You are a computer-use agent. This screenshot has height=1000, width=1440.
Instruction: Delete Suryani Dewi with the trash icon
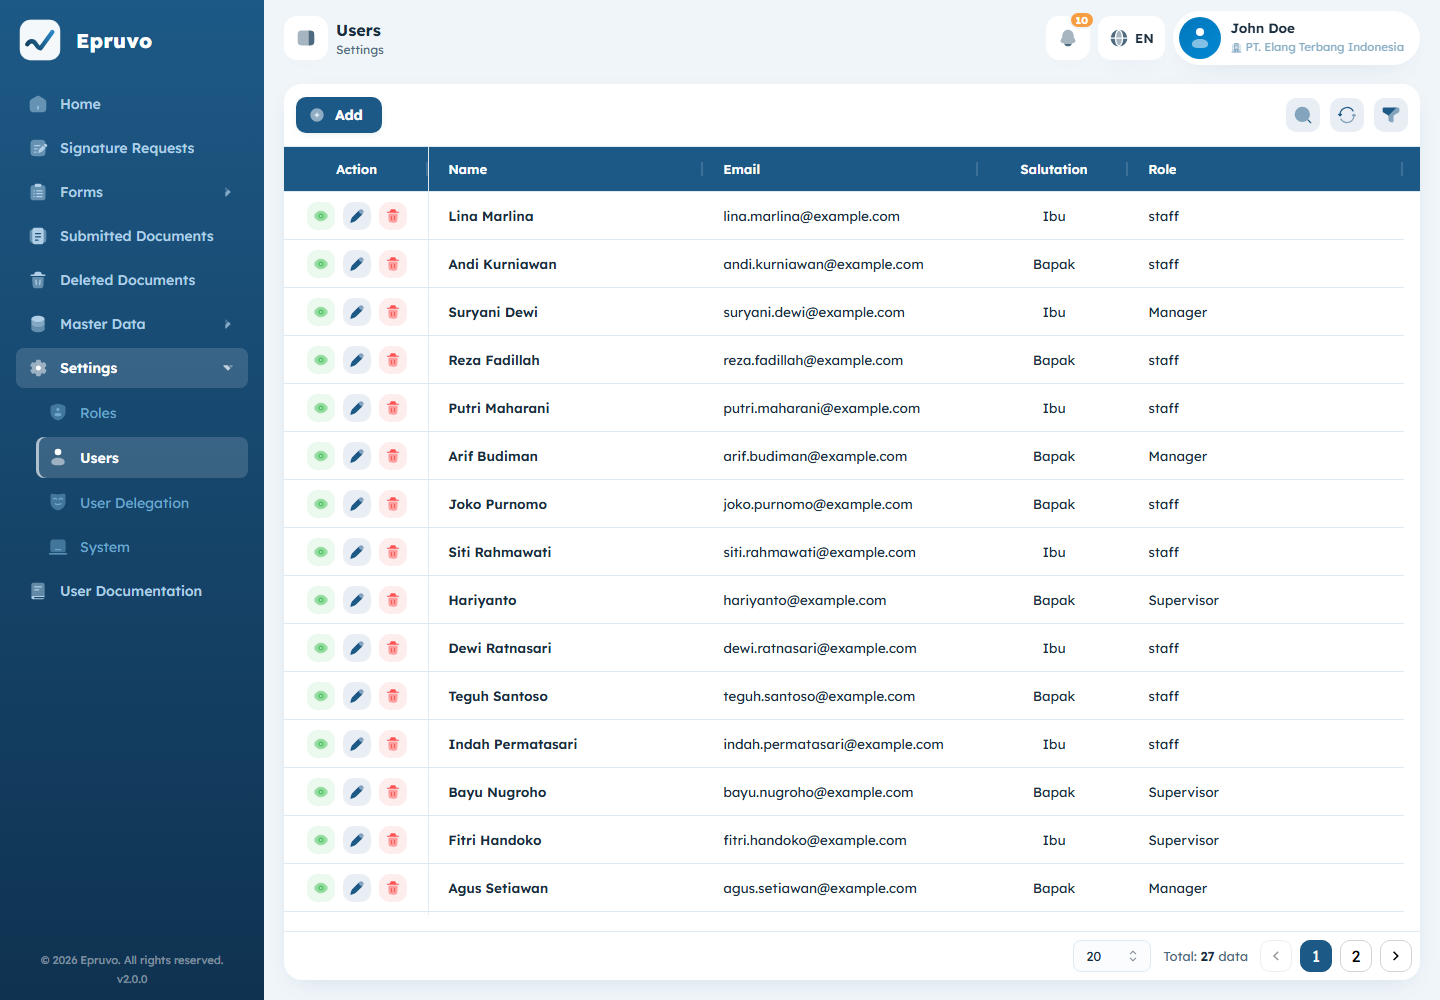pos(393,312)
